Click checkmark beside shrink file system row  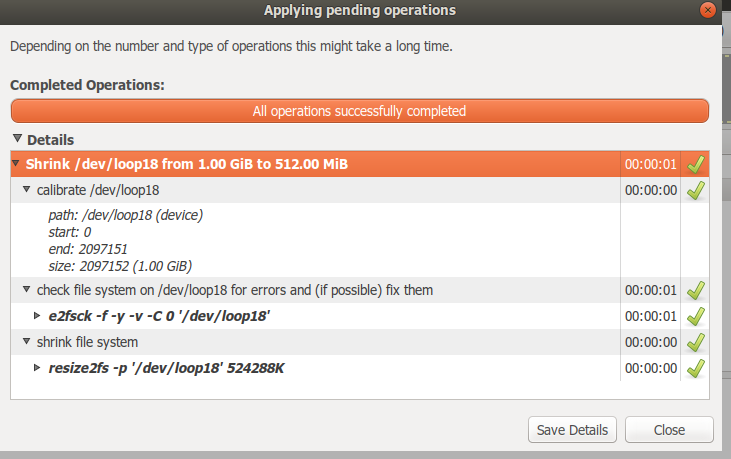tap(696, 343)
